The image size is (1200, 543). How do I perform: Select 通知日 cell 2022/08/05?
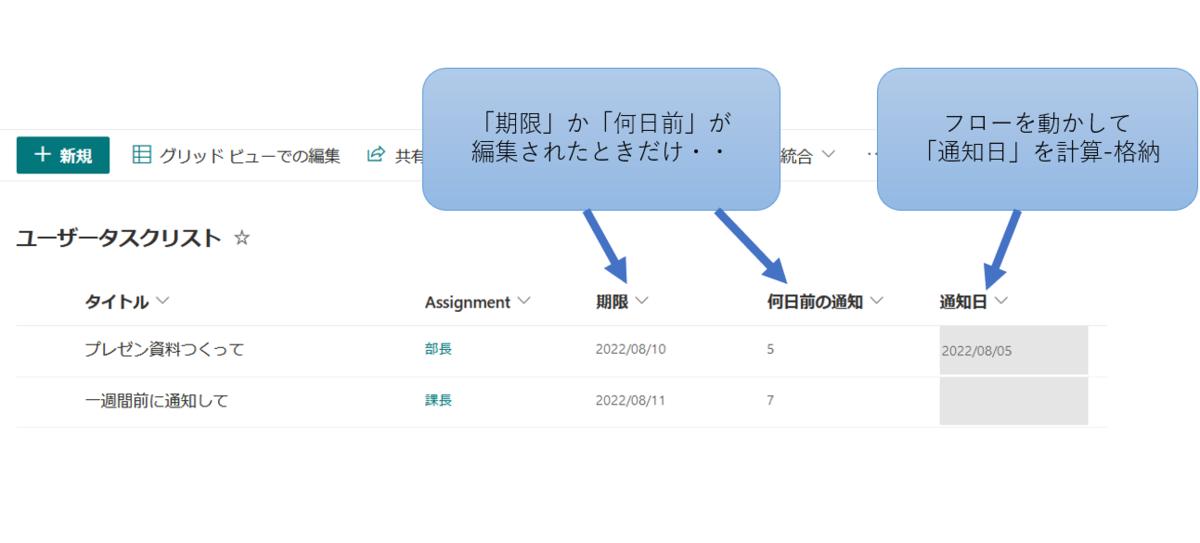pyautogui.click(x=1013, y=351)
